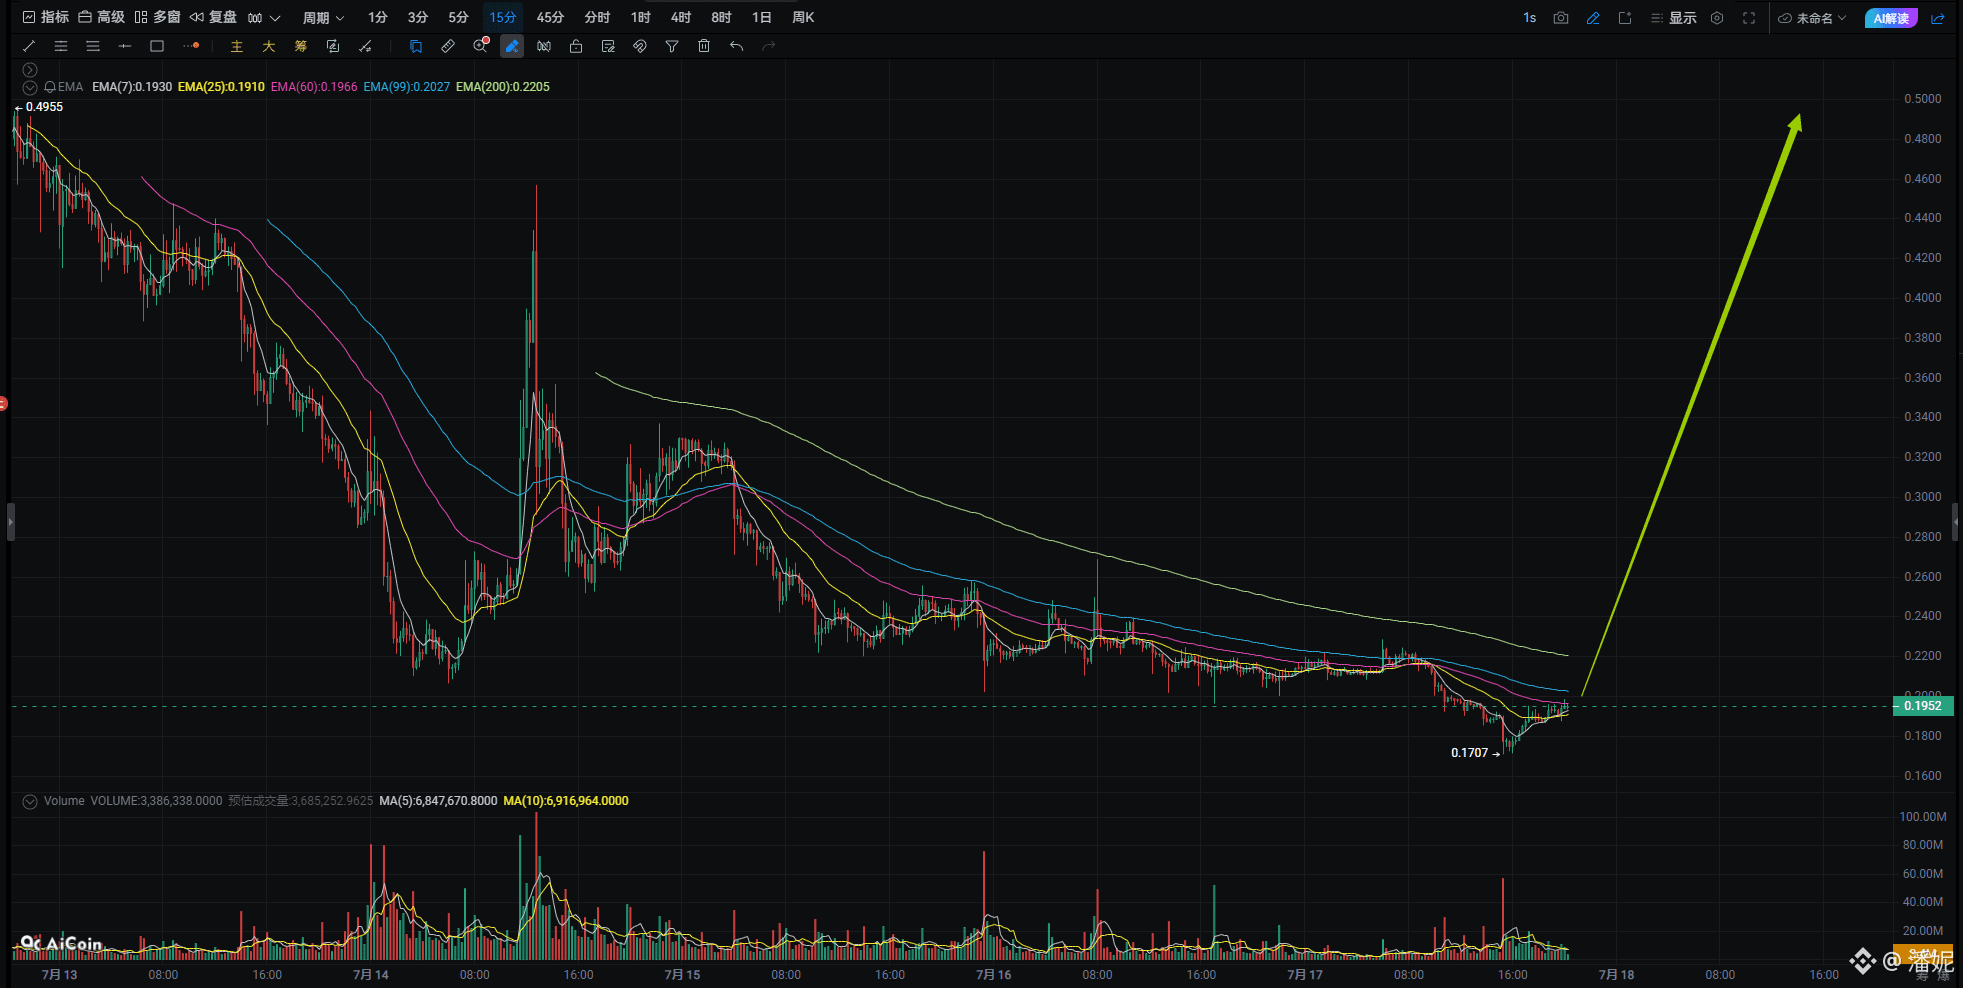The height and width of the screenshot is (988, 1963).
Task: Share the chart via arrow icon
Action: coord(1938,18)
